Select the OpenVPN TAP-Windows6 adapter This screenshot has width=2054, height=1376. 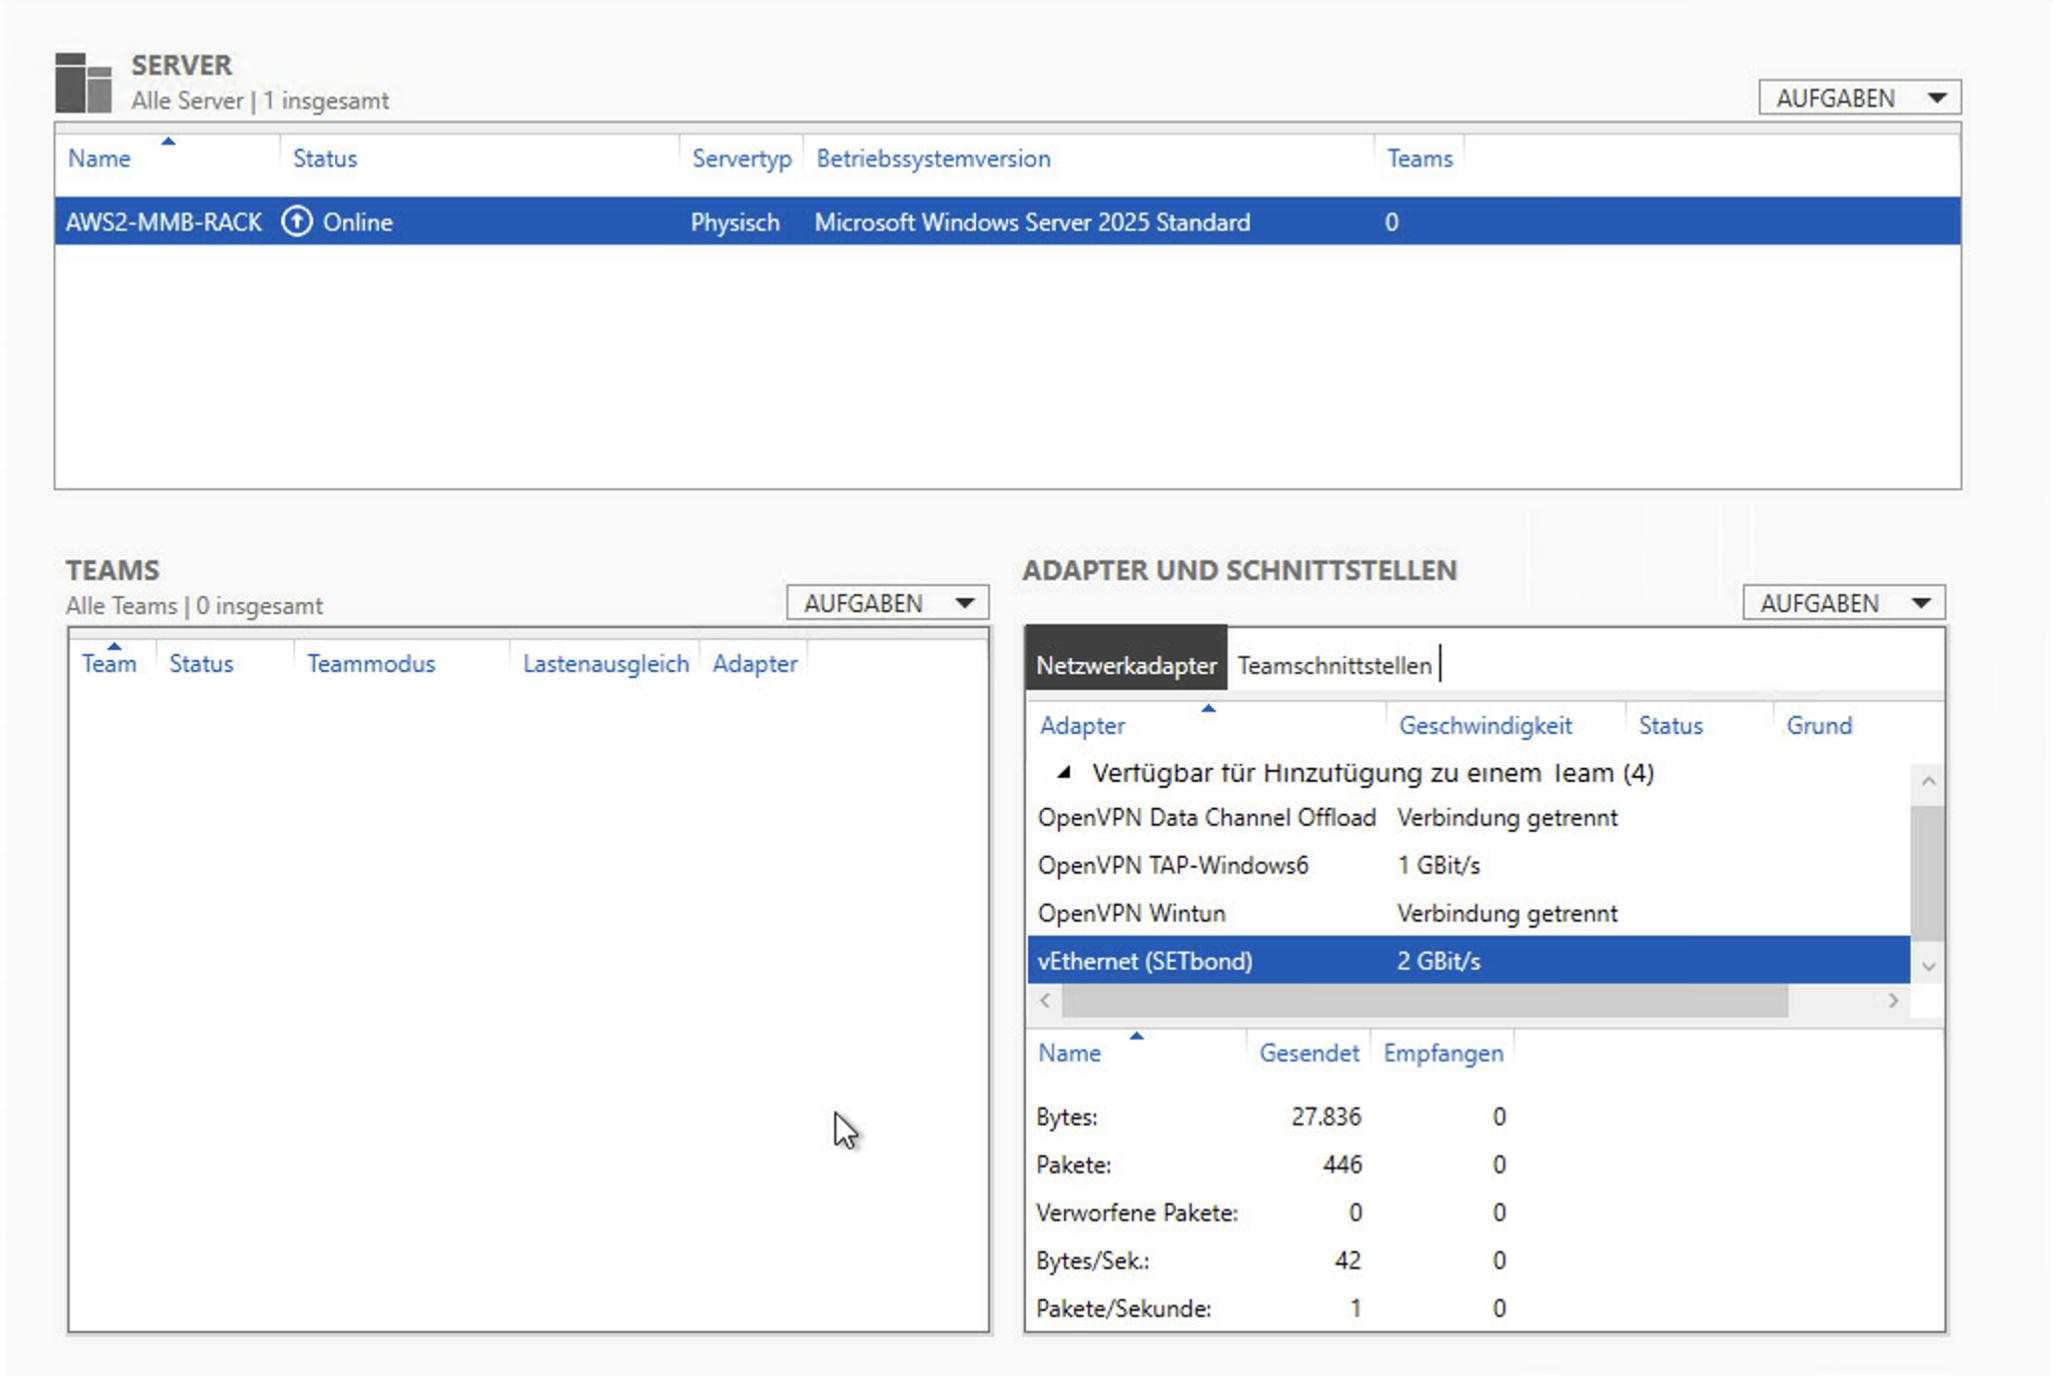[1172, 866]
